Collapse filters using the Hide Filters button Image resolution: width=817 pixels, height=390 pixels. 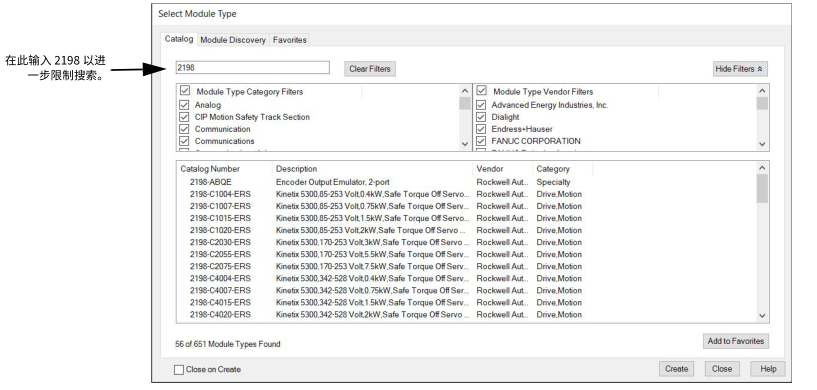(740, 69)
